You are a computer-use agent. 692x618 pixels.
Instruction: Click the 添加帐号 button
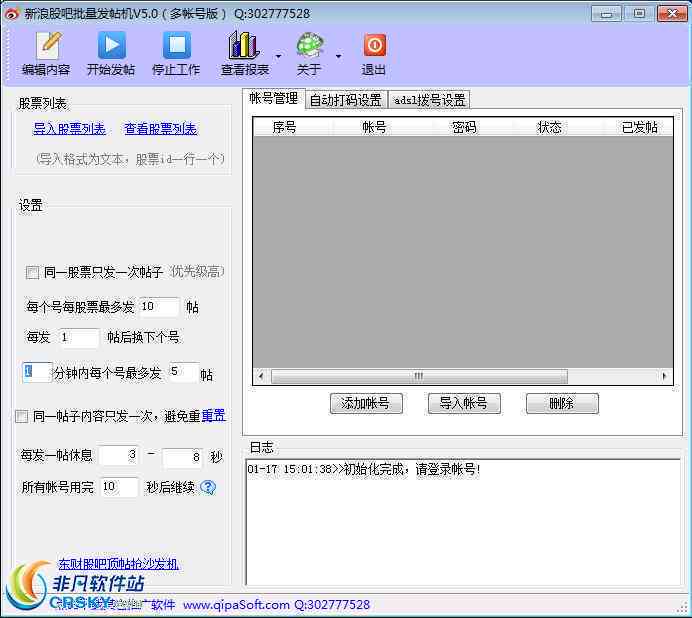tap(366, 403)
